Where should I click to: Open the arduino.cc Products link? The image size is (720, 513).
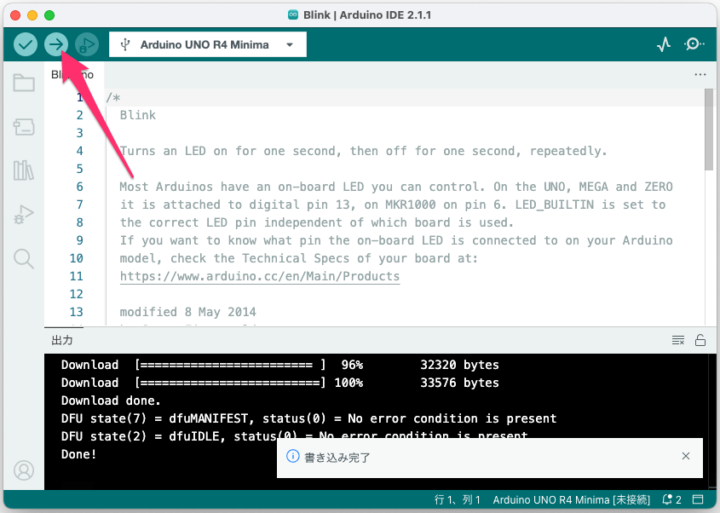click(259, 276)
